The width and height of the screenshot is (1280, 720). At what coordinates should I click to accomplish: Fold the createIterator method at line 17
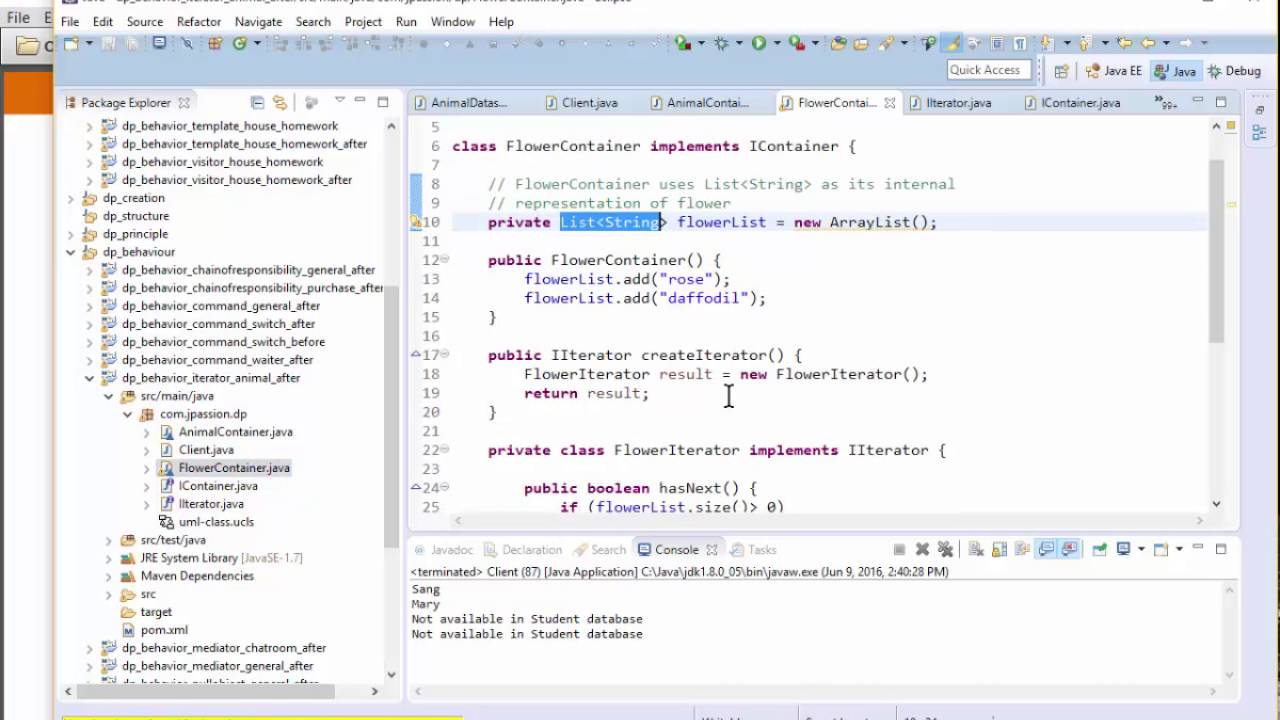click(445, 355)
